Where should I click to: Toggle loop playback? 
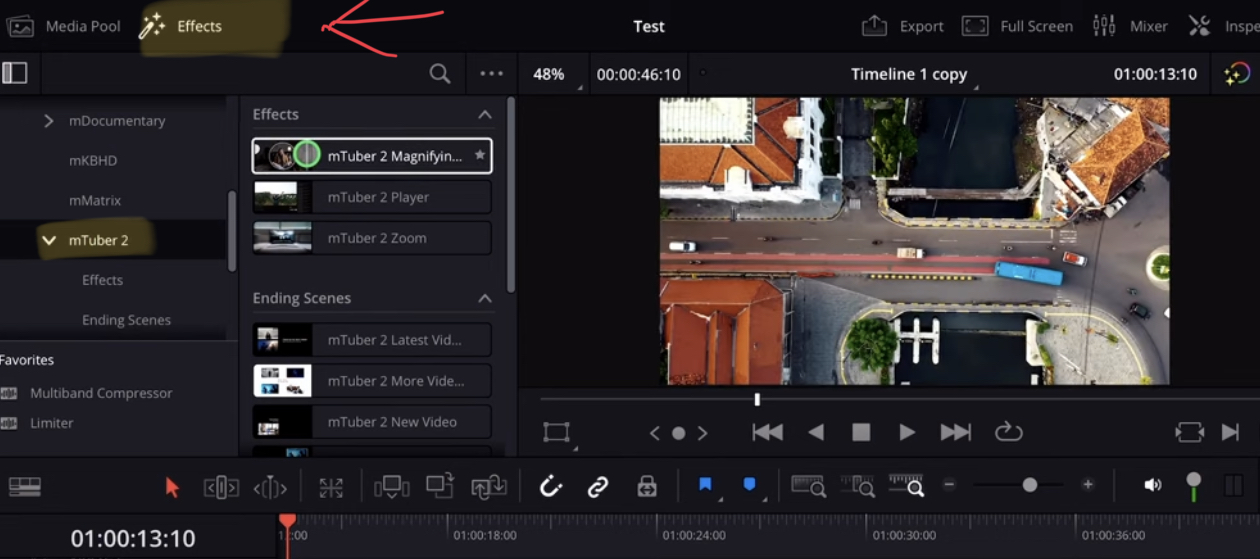coord(1008,432)
